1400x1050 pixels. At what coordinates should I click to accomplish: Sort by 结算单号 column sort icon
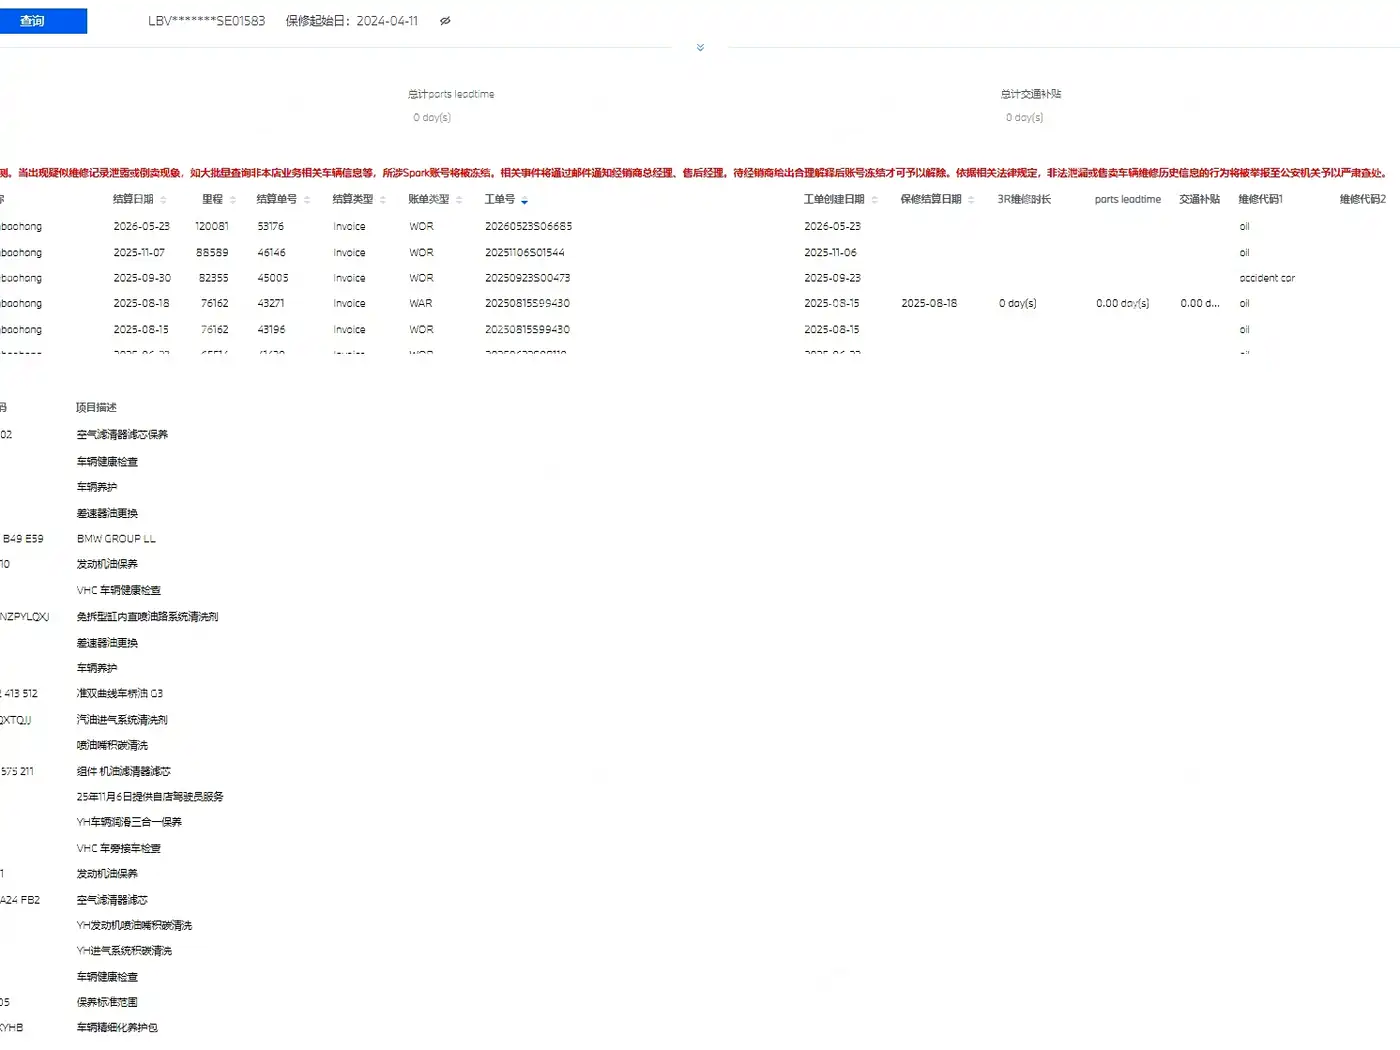coord(307,200)
